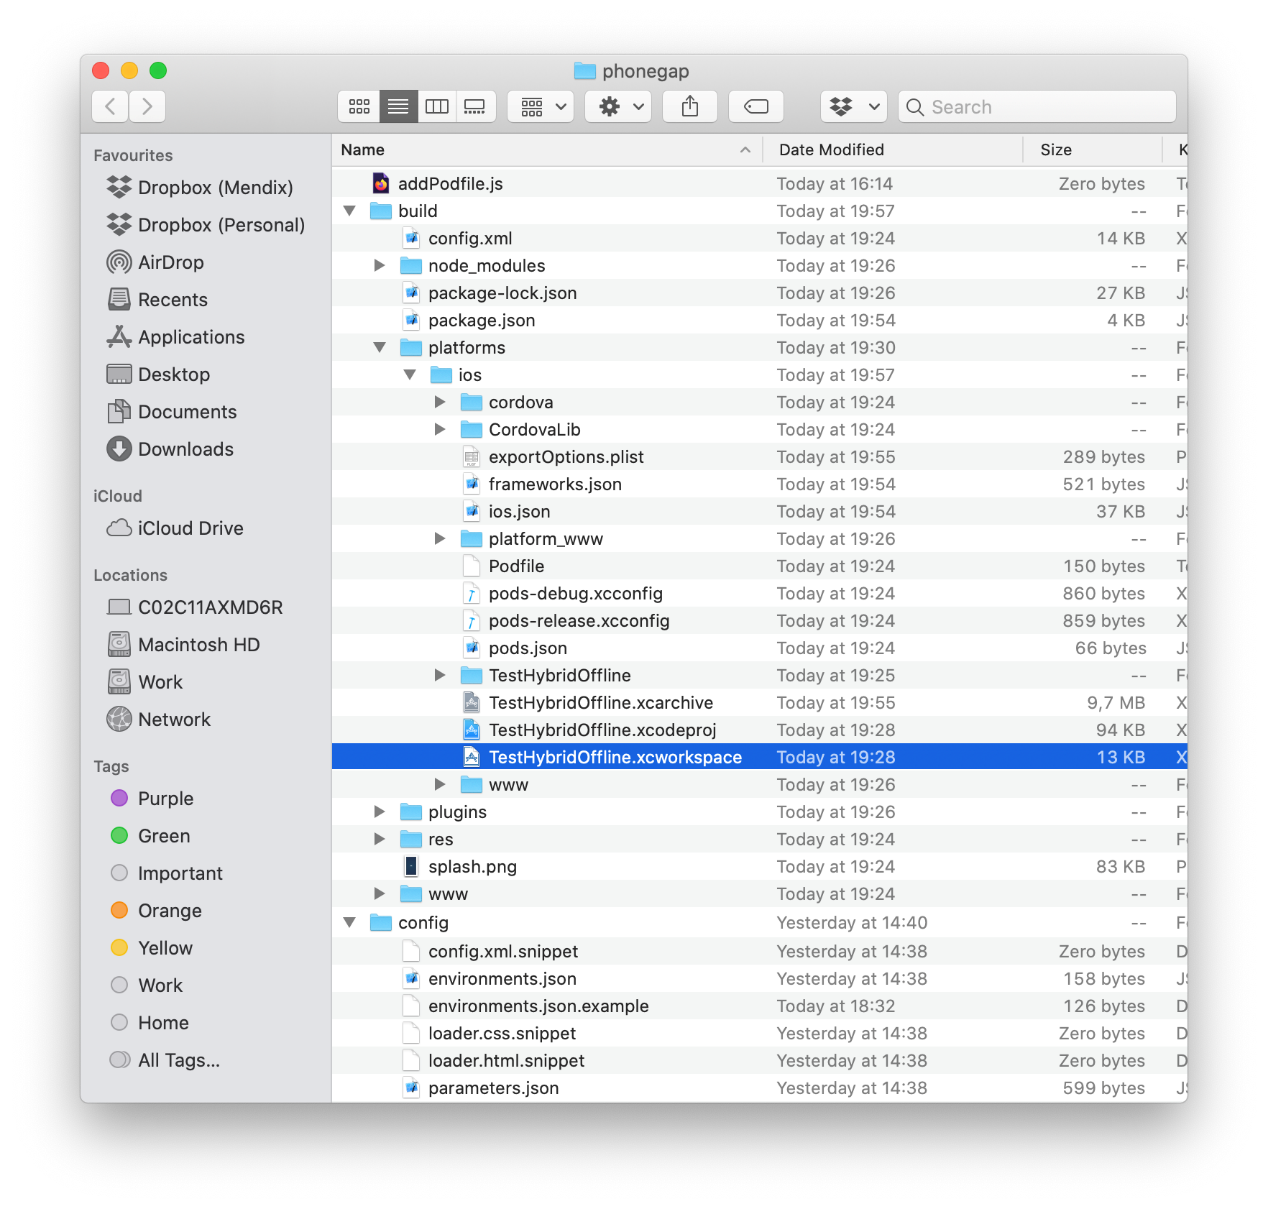Expand the node_modules folder
This screenshot has height=1209, width=1268.
[x=379, y=266]
